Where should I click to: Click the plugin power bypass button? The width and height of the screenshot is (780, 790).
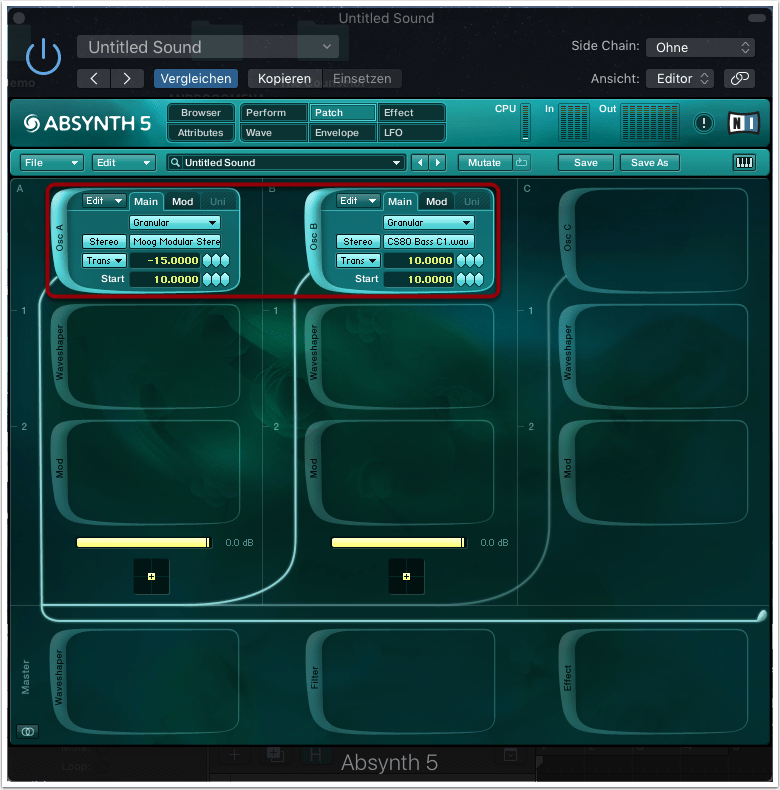point(43,57)
